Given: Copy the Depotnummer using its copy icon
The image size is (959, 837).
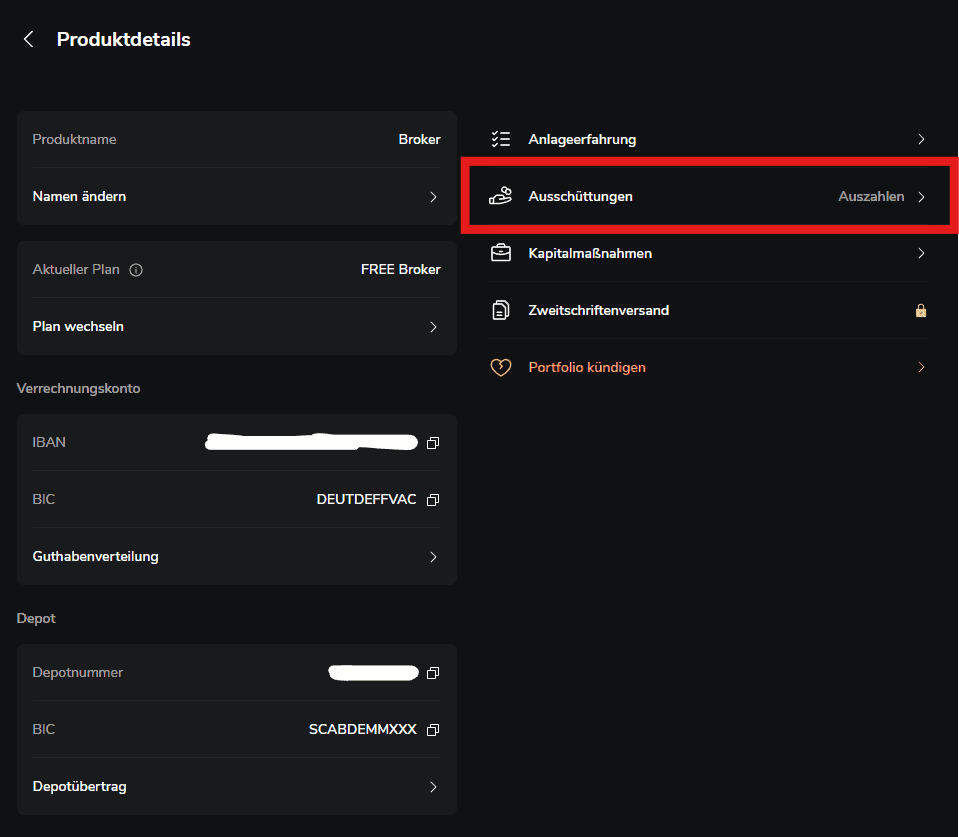Looking at the screenshot, I should point(433,673).
